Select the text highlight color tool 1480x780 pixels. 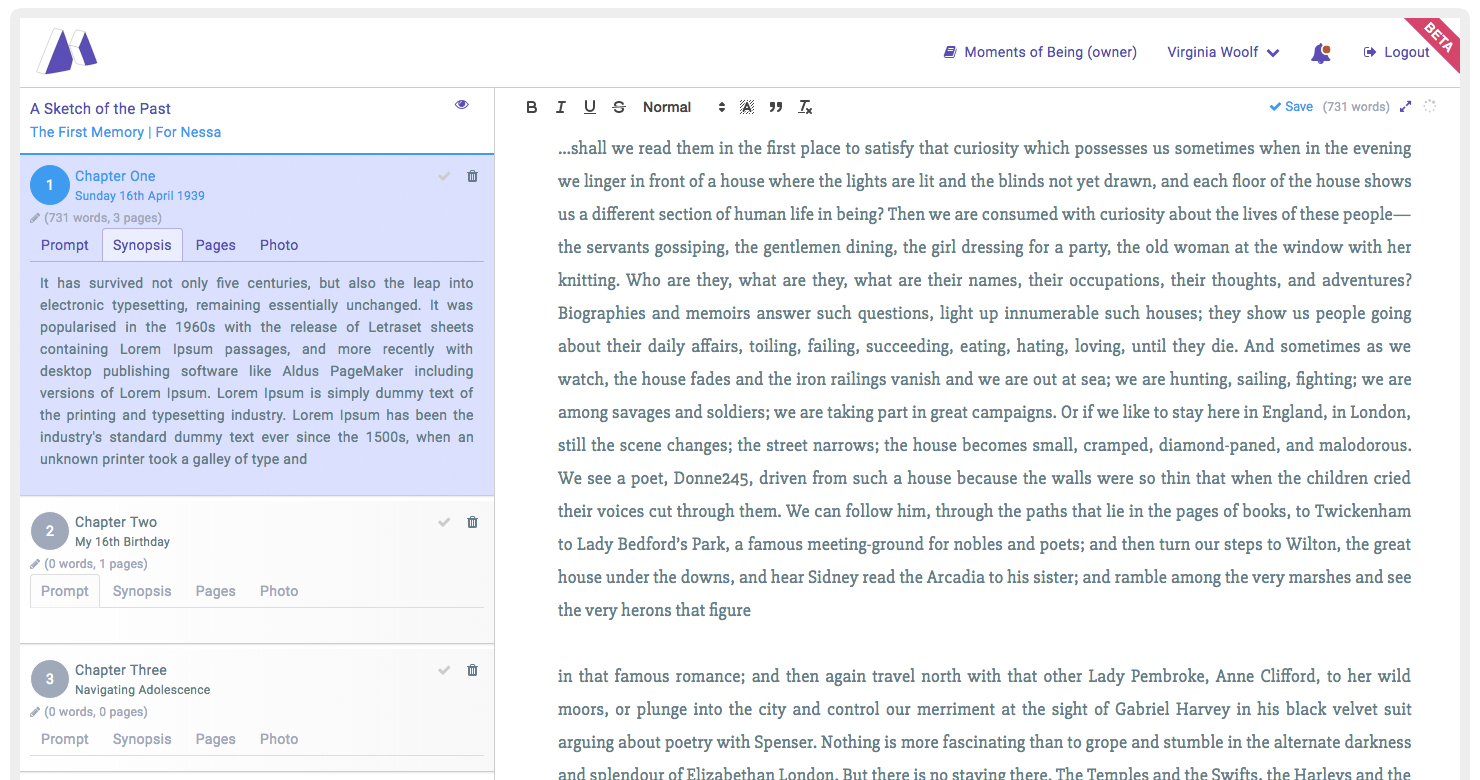(747, 107)
